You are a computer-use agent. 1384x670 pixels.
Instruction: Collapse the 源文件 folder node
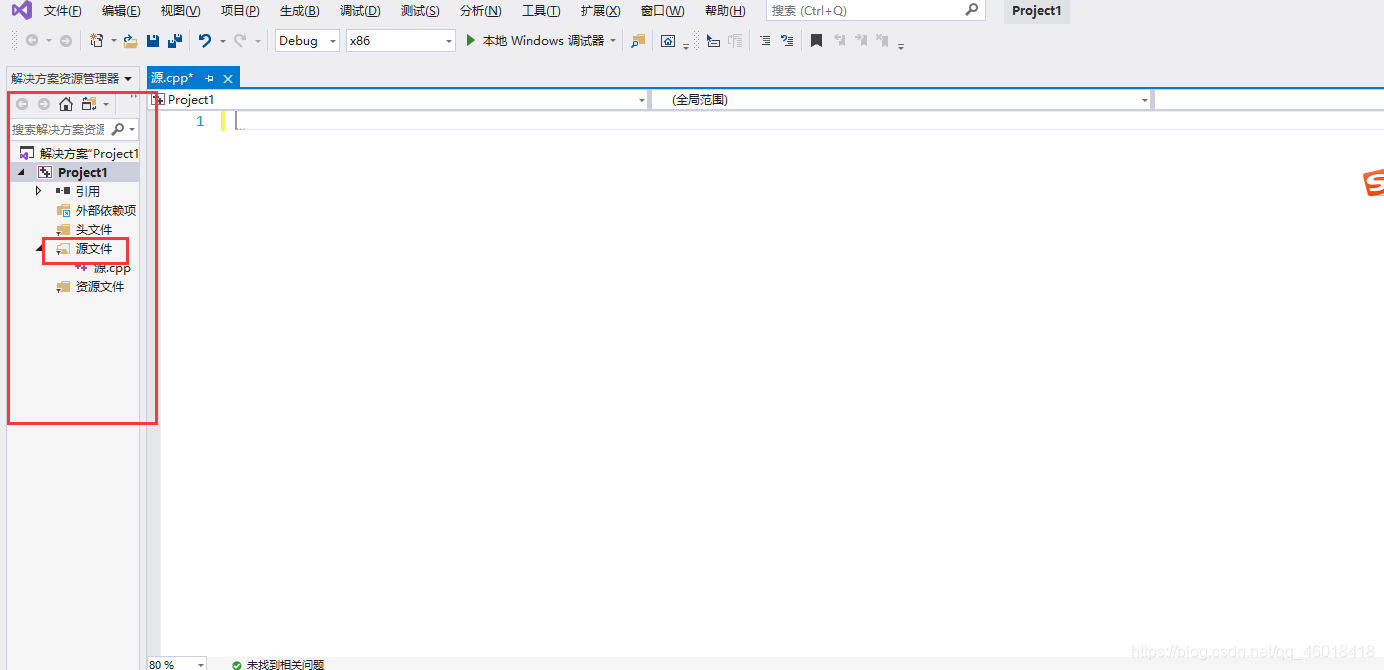pyautogui.click(x=41, y=248)
